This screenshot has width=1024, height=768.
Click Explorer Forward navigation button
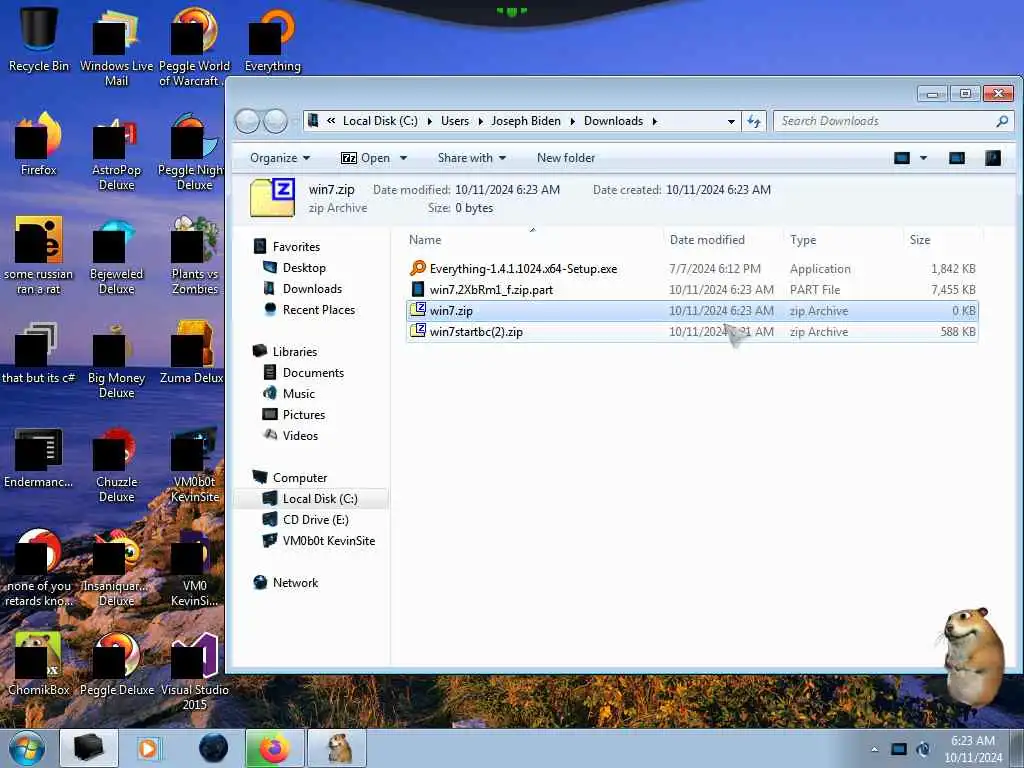pos(275,121)
